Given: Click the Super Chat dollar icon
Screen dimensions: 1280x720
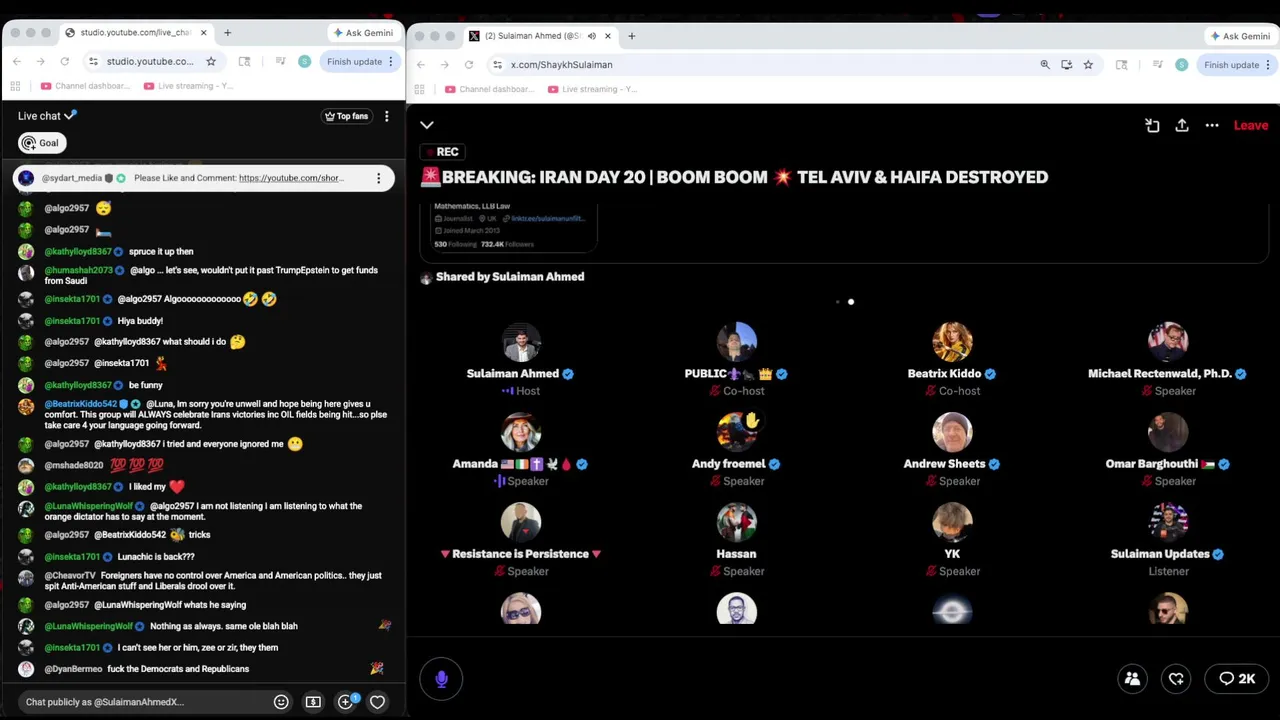Looking at the screenshot, I should click(313, 702).
